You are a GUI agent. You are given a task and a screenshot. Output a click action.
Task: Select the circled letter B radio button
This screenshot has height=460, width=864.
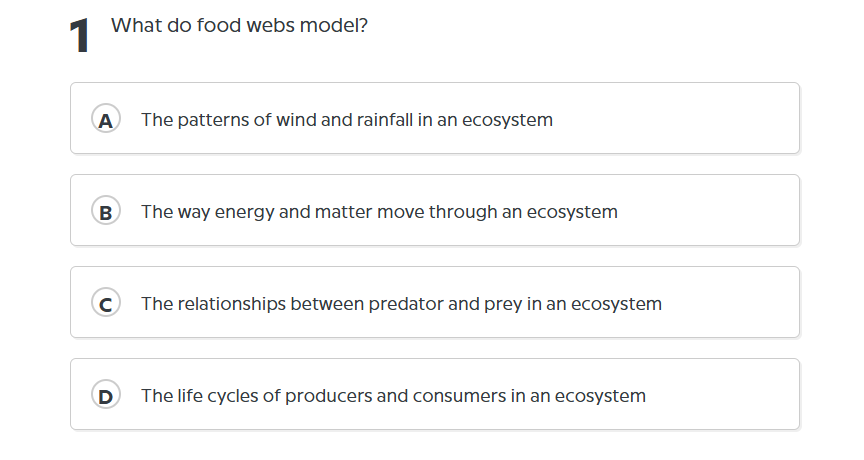[x=106, y=212]
